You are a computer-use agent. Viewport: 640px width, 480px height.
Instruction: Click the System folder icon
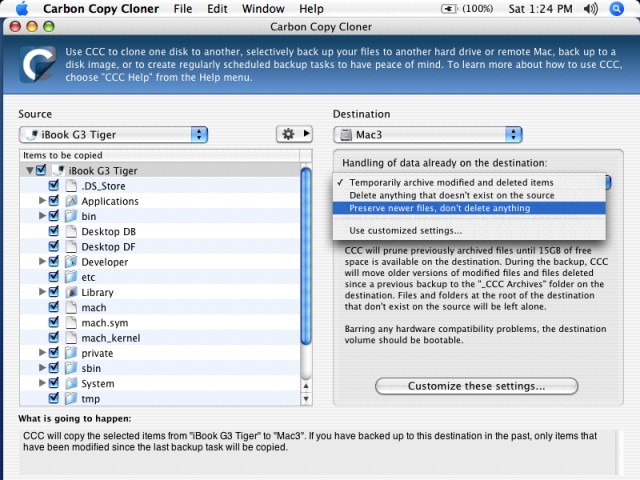pos(71,383)
